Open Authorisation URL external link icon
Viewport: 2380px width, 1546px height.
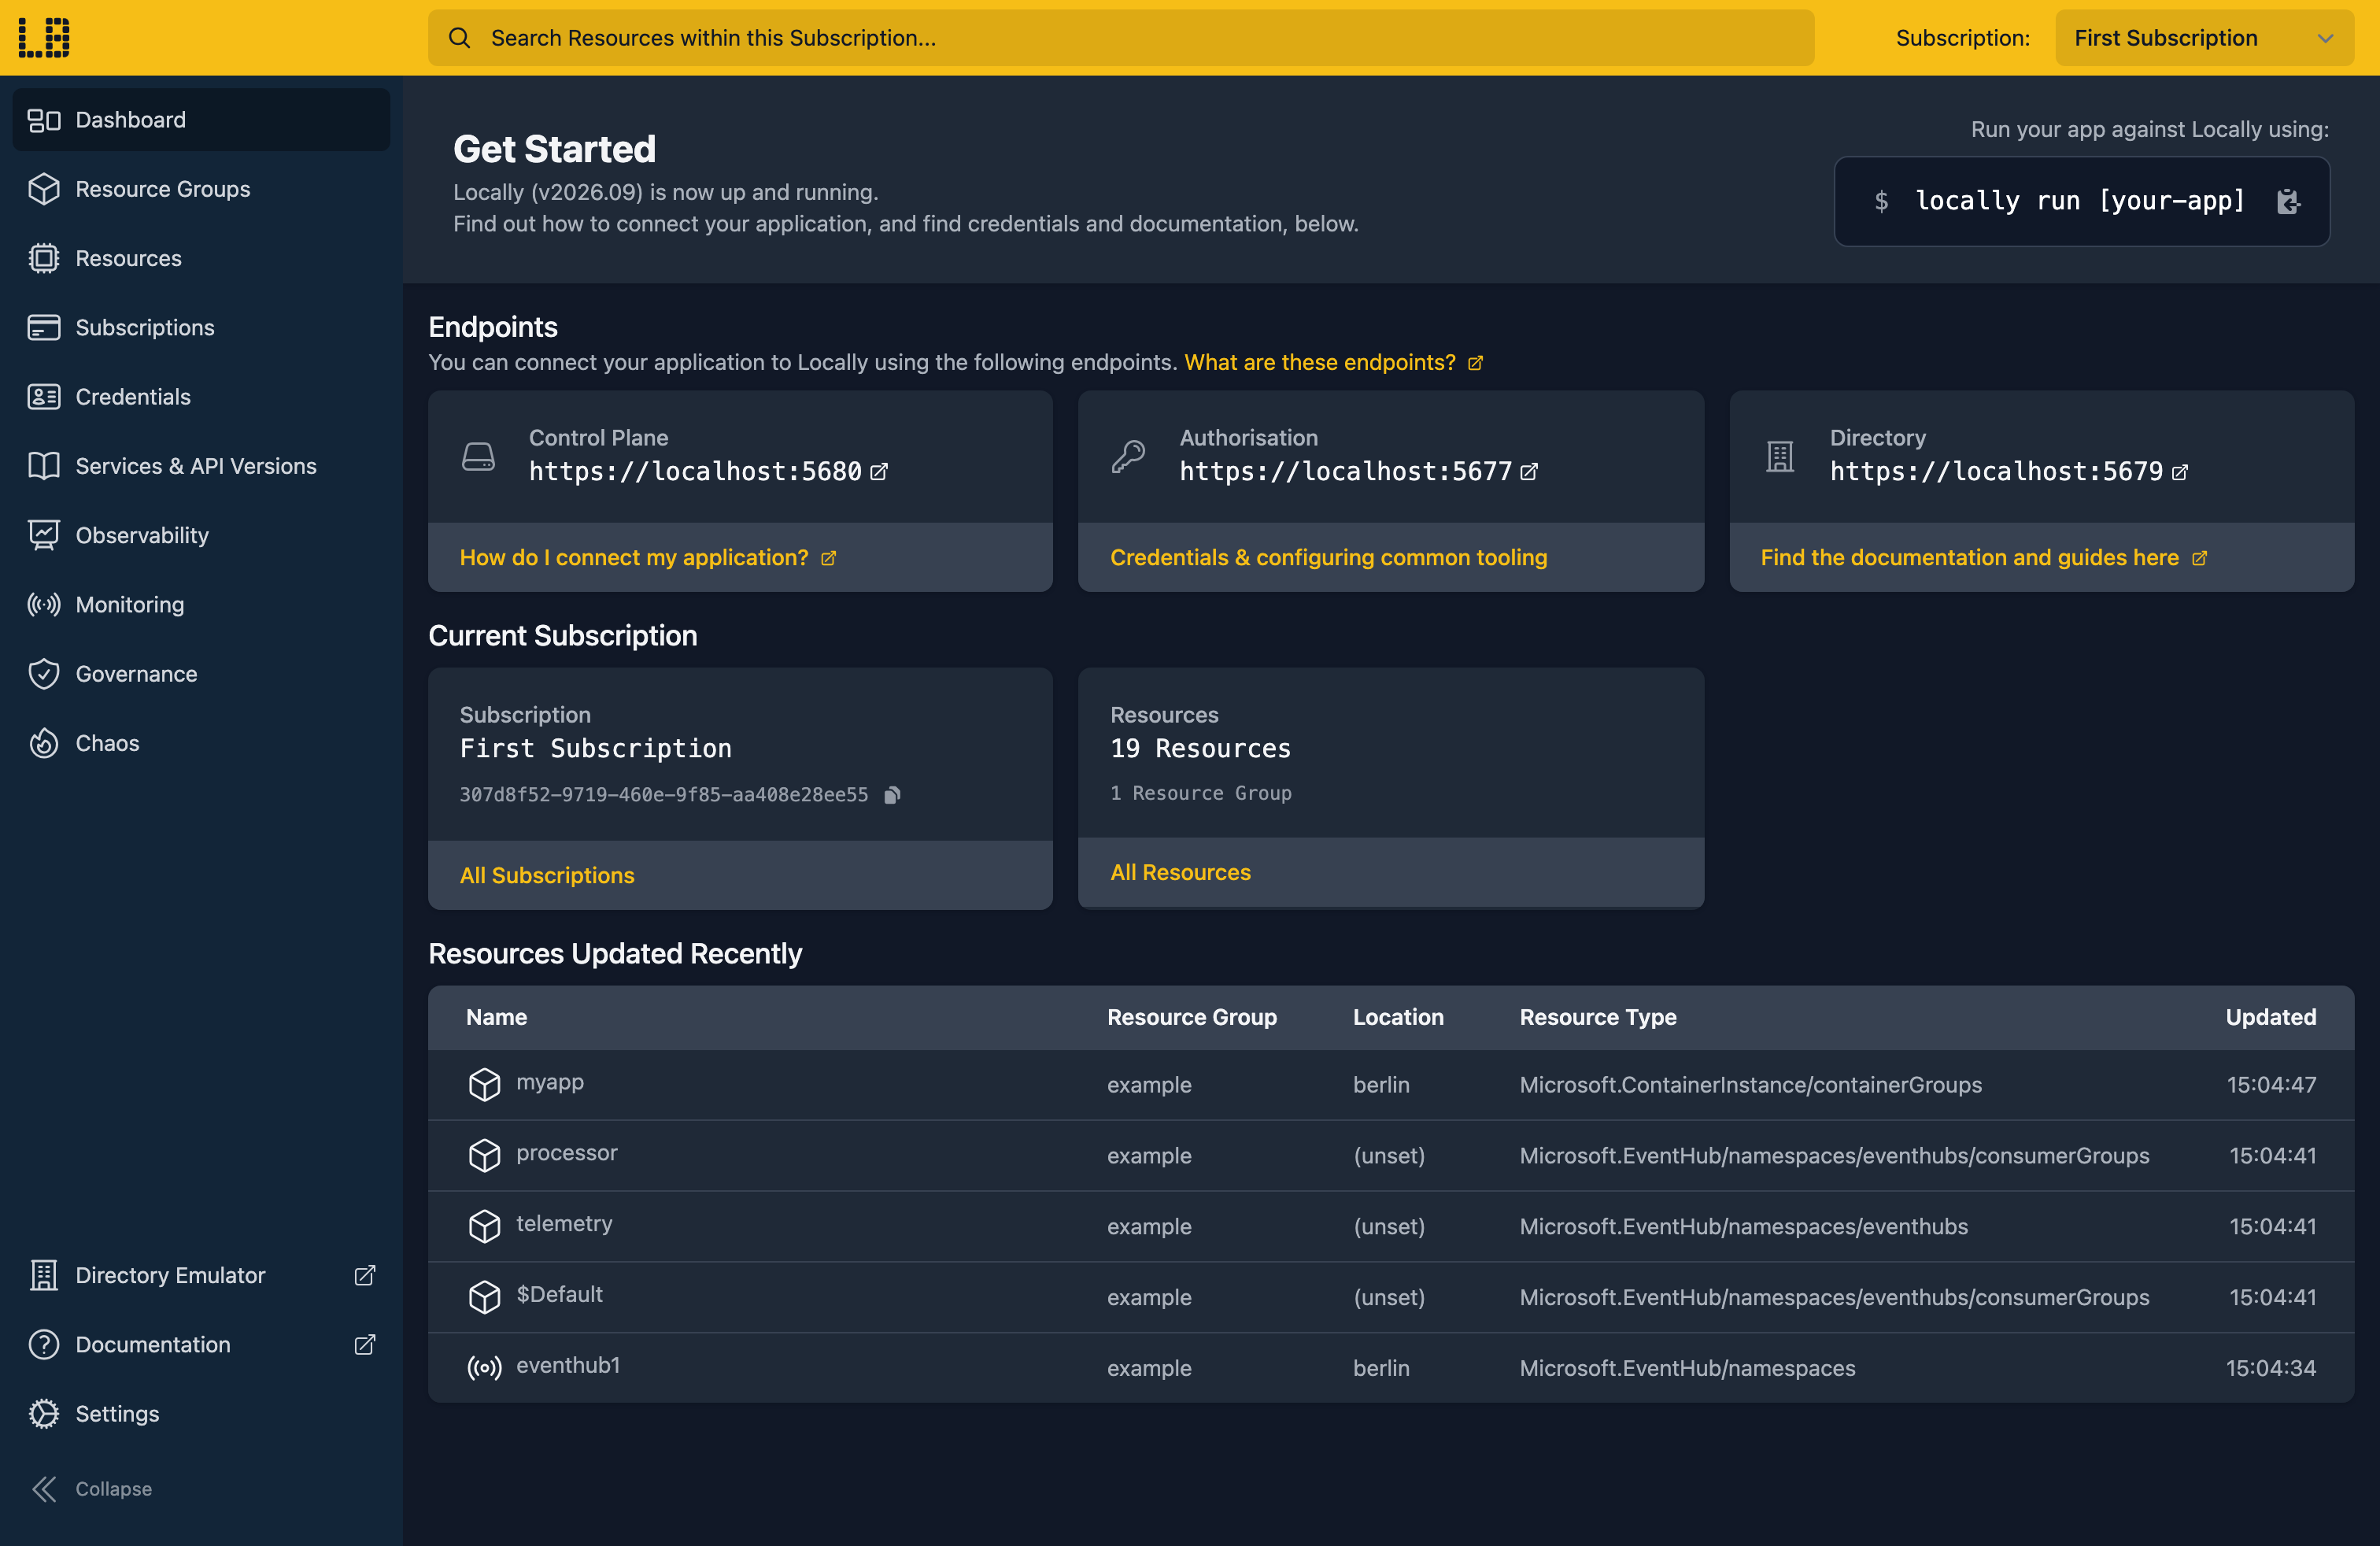1529,471
